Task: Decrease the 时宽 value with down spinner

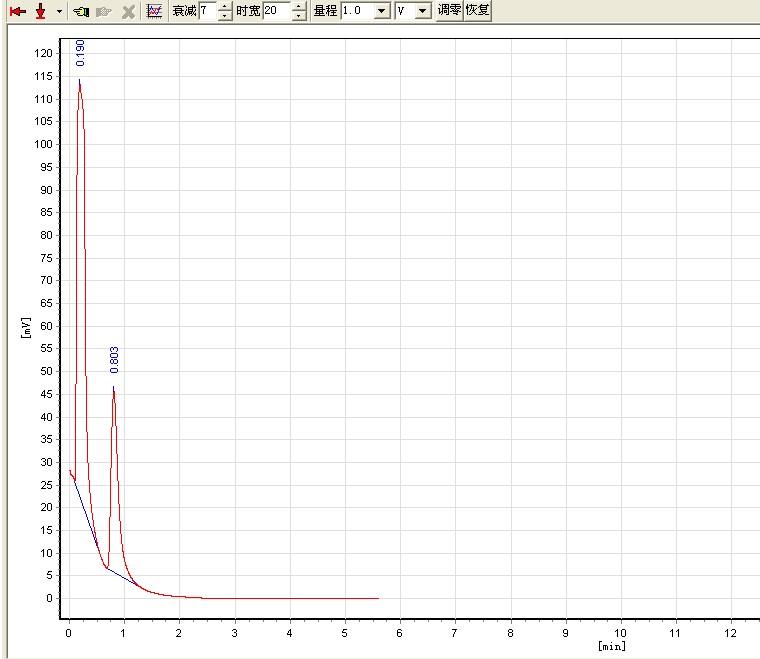Action: point(299,16)
